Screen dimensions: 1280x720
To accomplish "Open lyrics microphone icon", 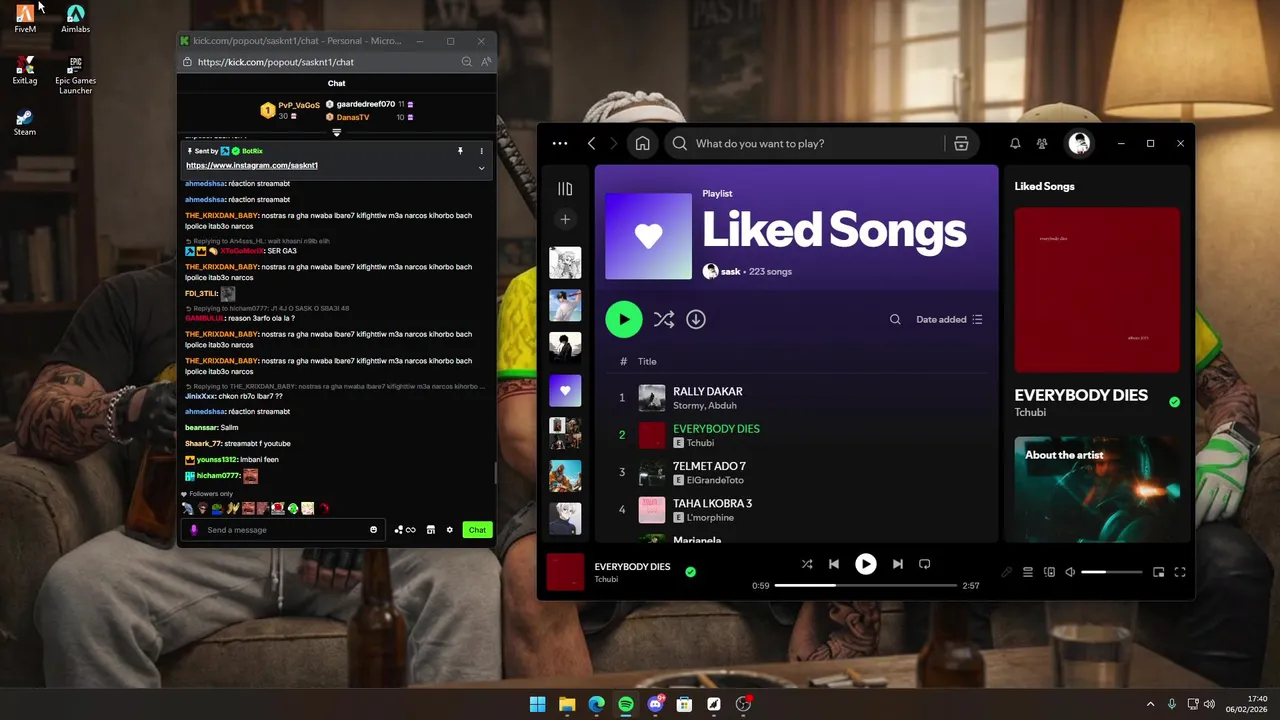I will [x=1007, y=572].
